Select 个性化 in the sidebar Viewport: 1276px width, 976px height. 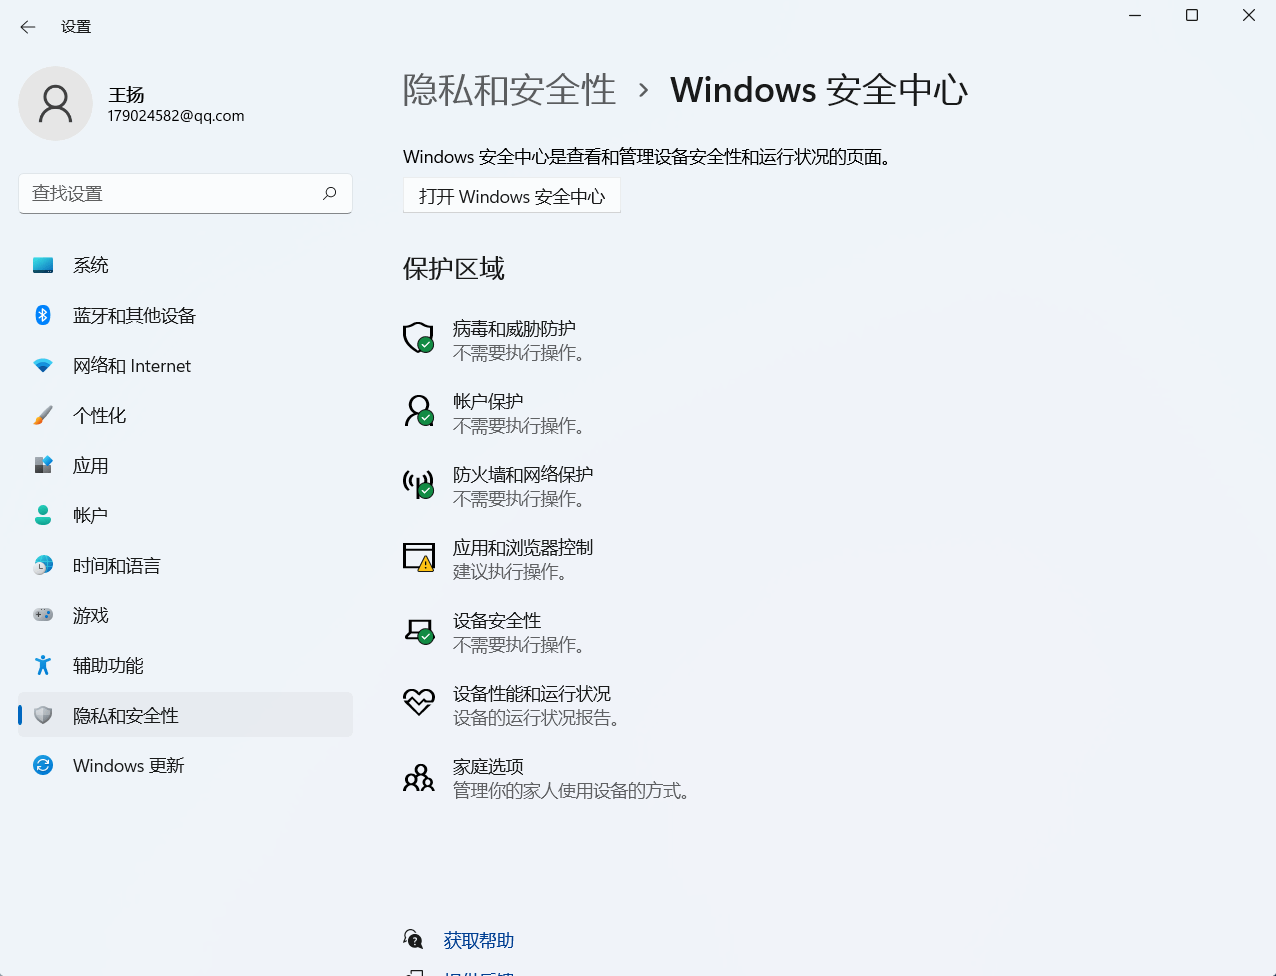click(x=99, y=415)
